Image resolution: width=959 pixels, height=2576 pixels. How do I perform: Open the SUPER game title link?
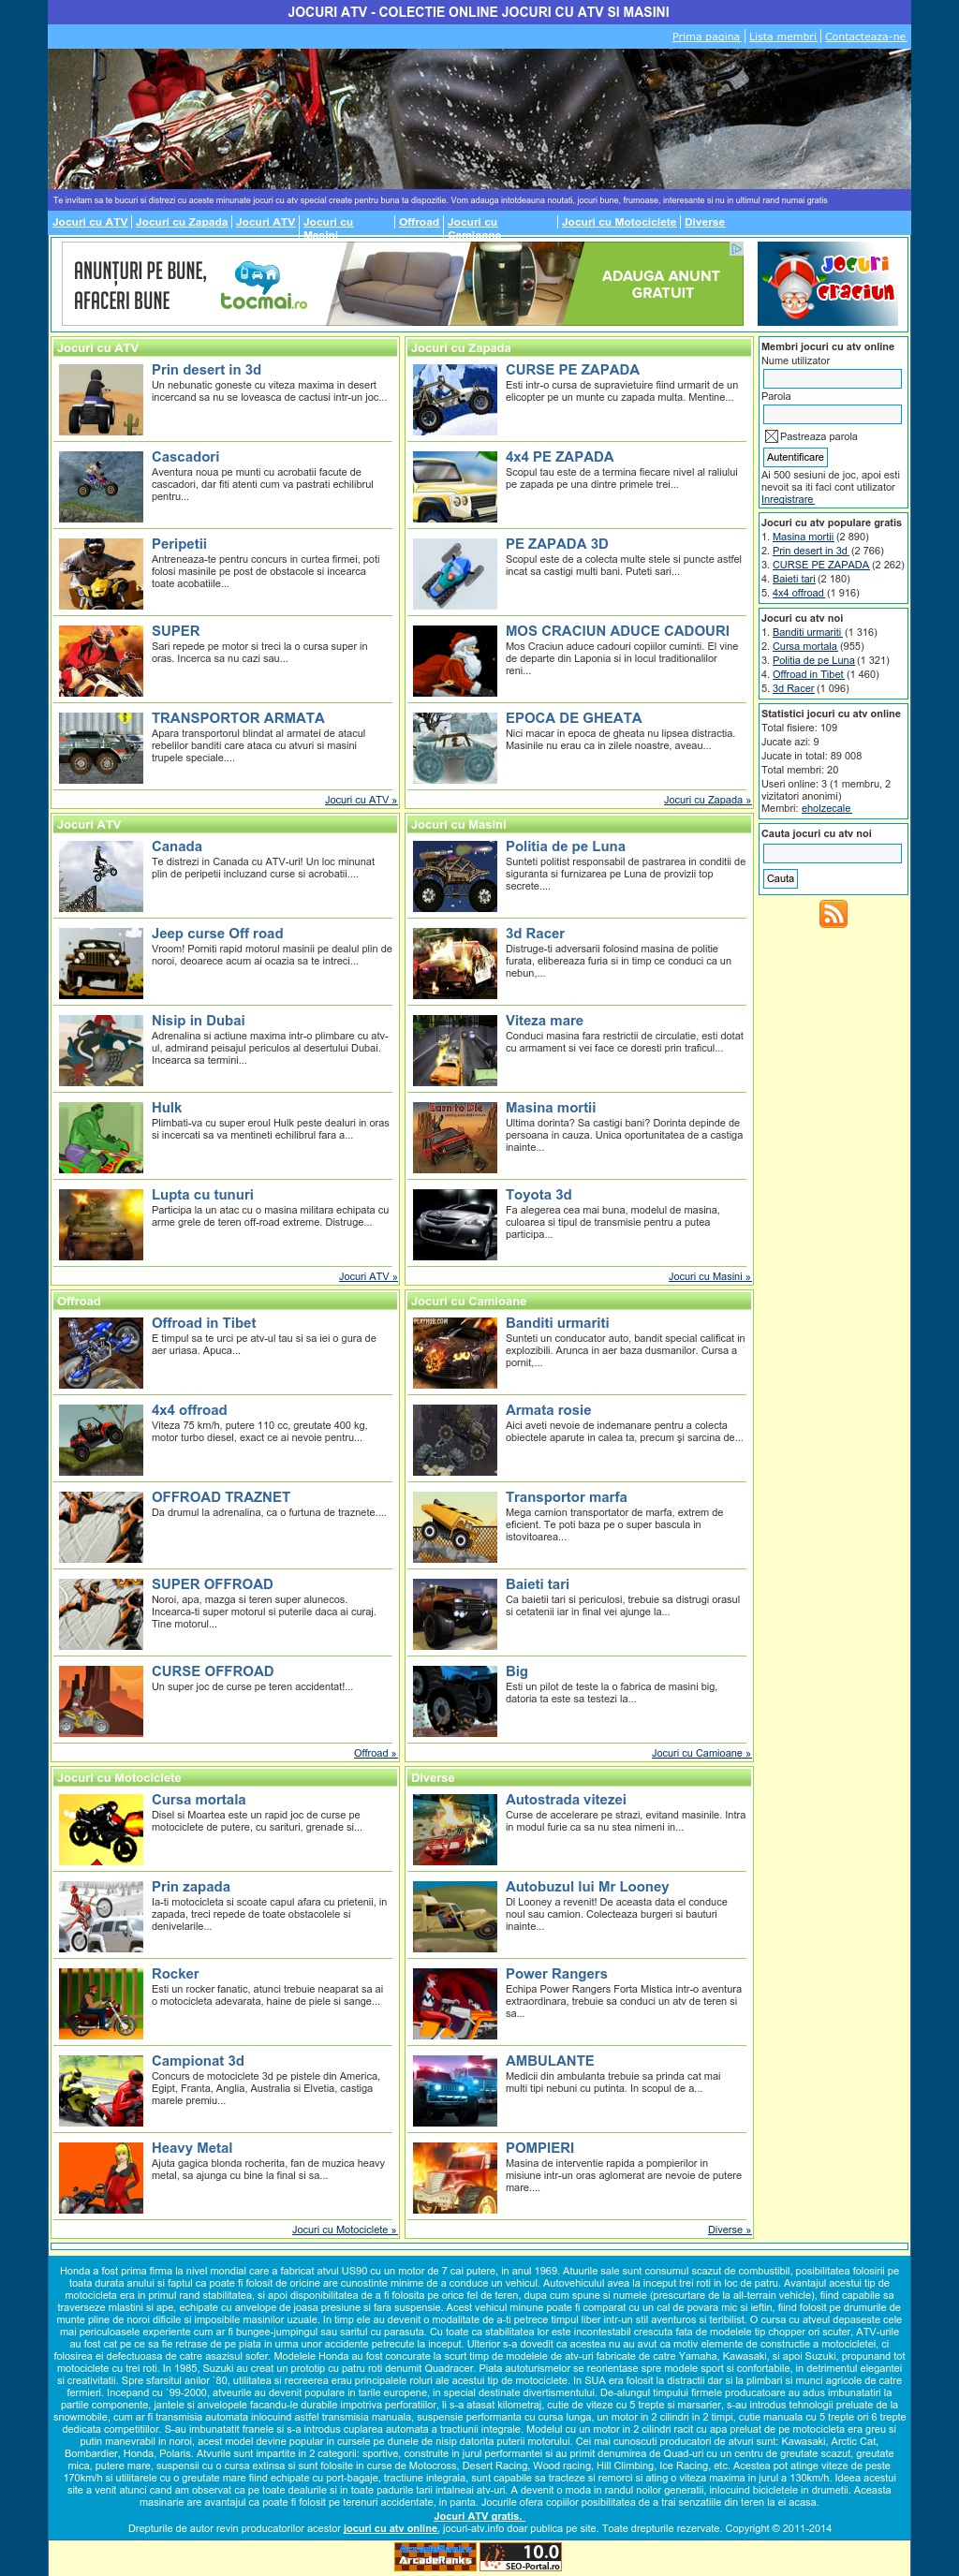[x=176, y=631]
